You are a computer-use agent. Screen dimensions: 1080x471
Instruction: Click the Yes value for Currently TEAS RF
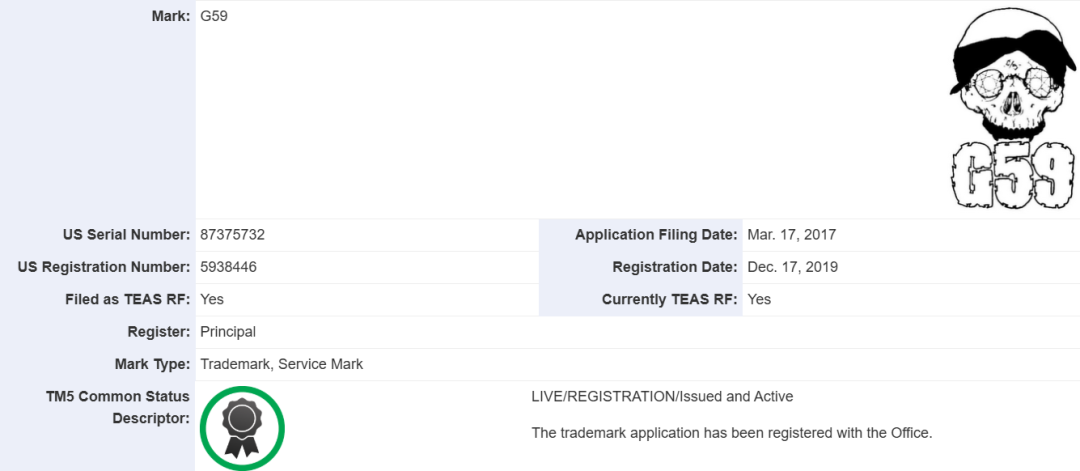759,299
